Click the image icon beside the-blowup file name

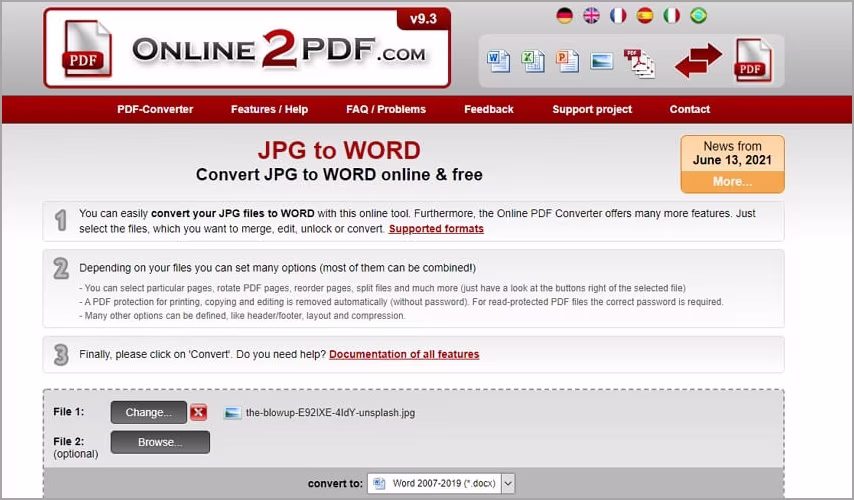coord(233,413)
